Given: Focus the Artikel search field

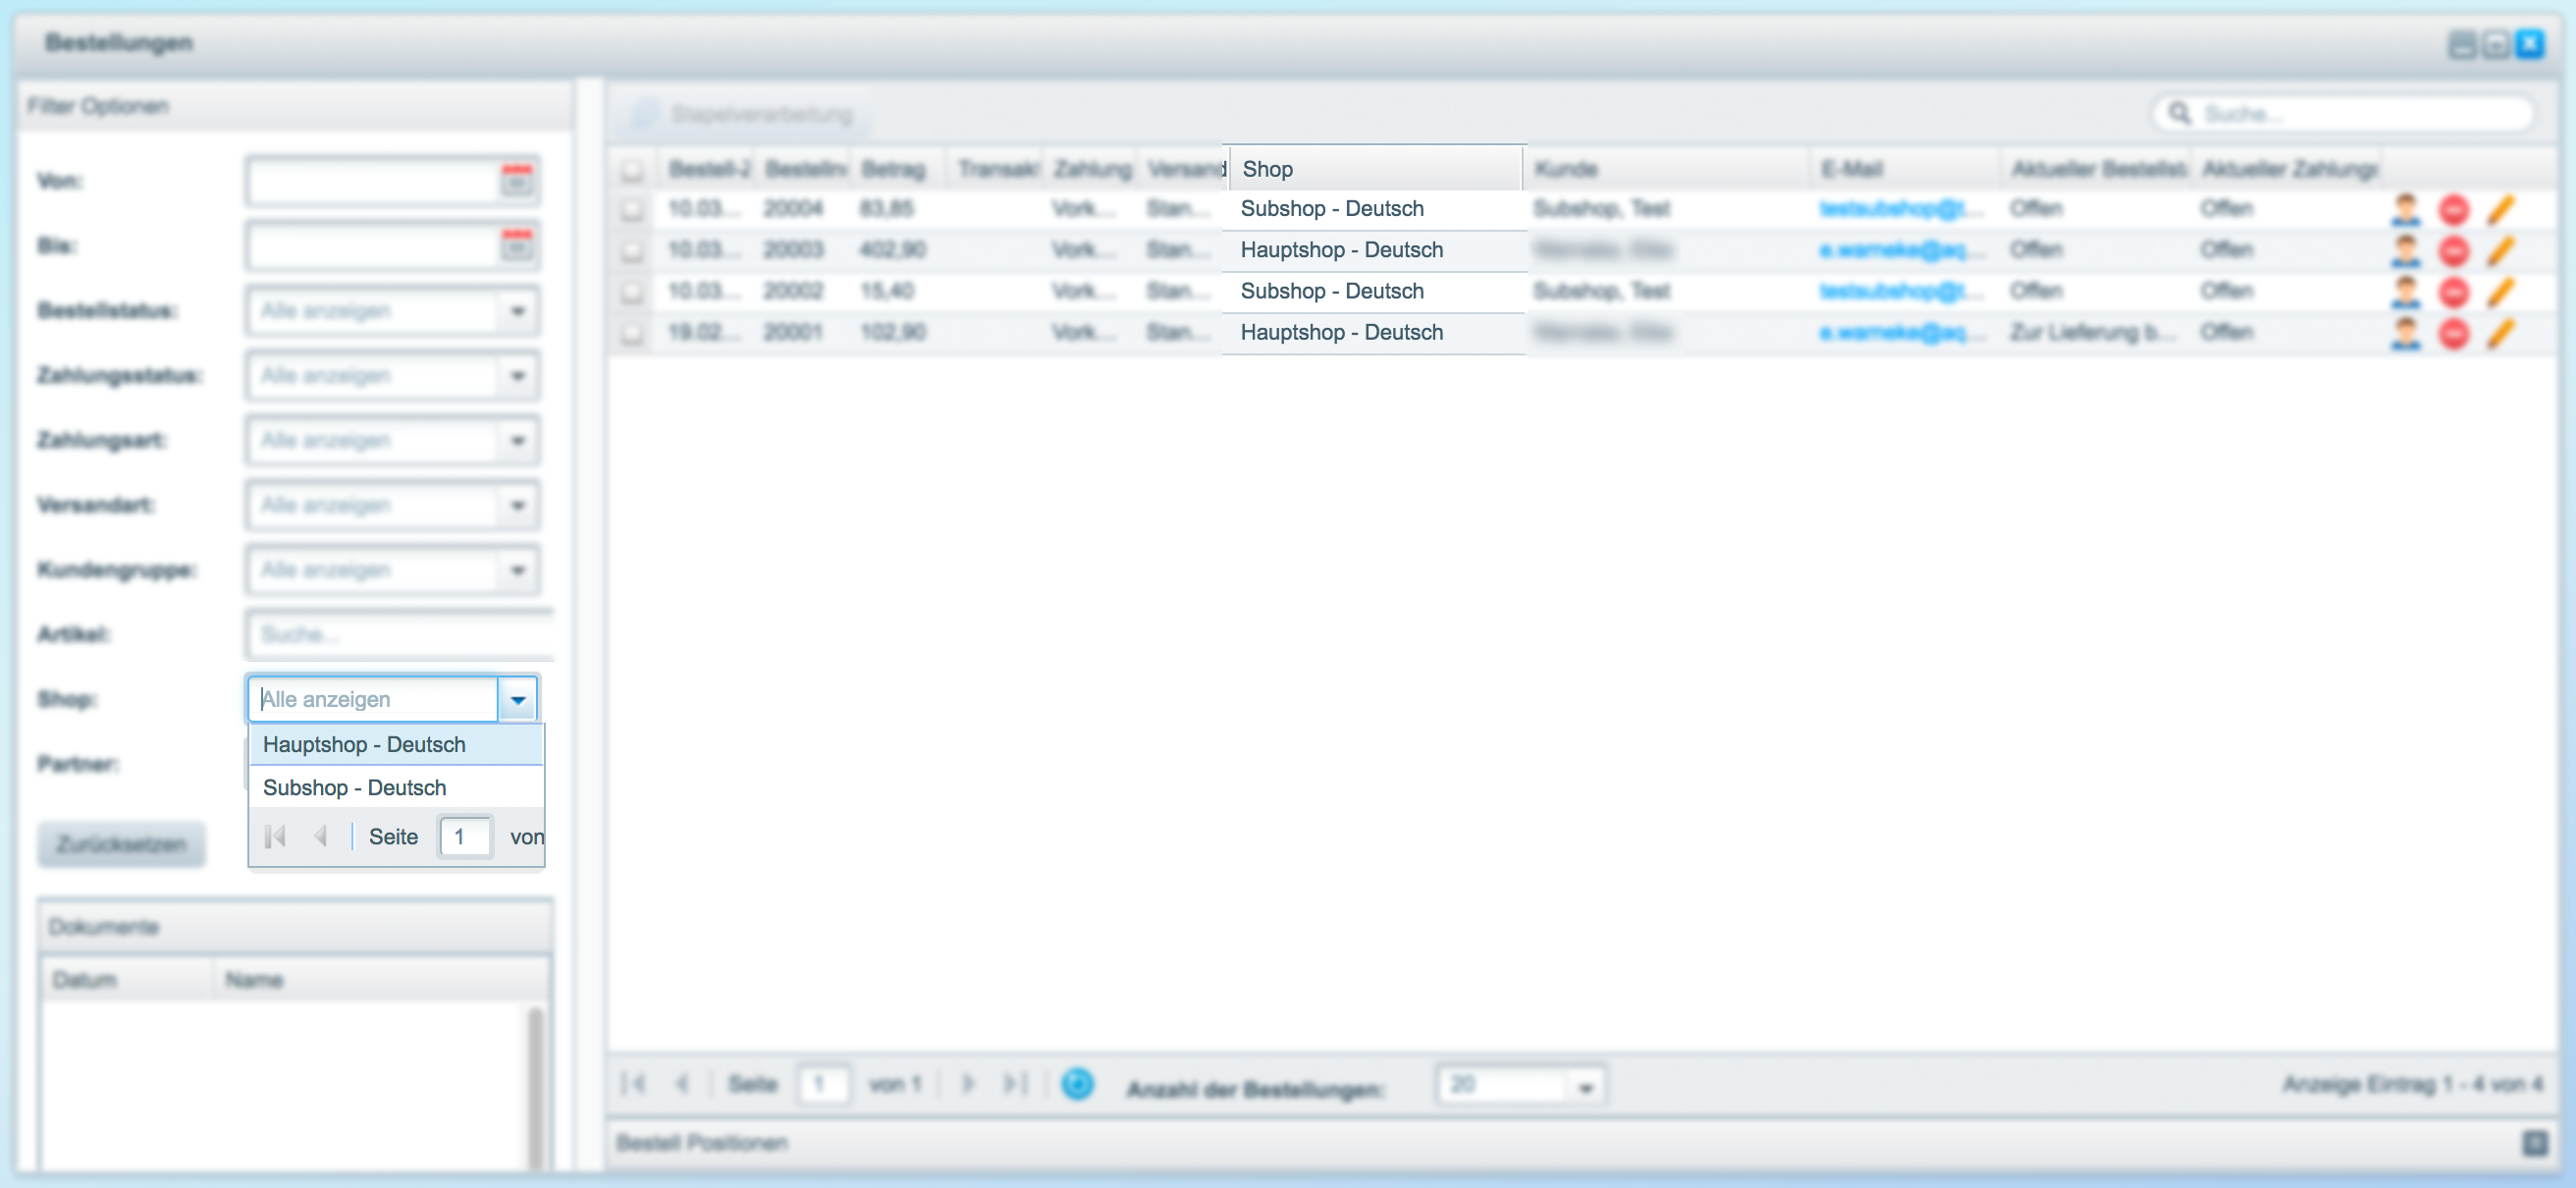Looking at the screenshot, I should (400, 634).
